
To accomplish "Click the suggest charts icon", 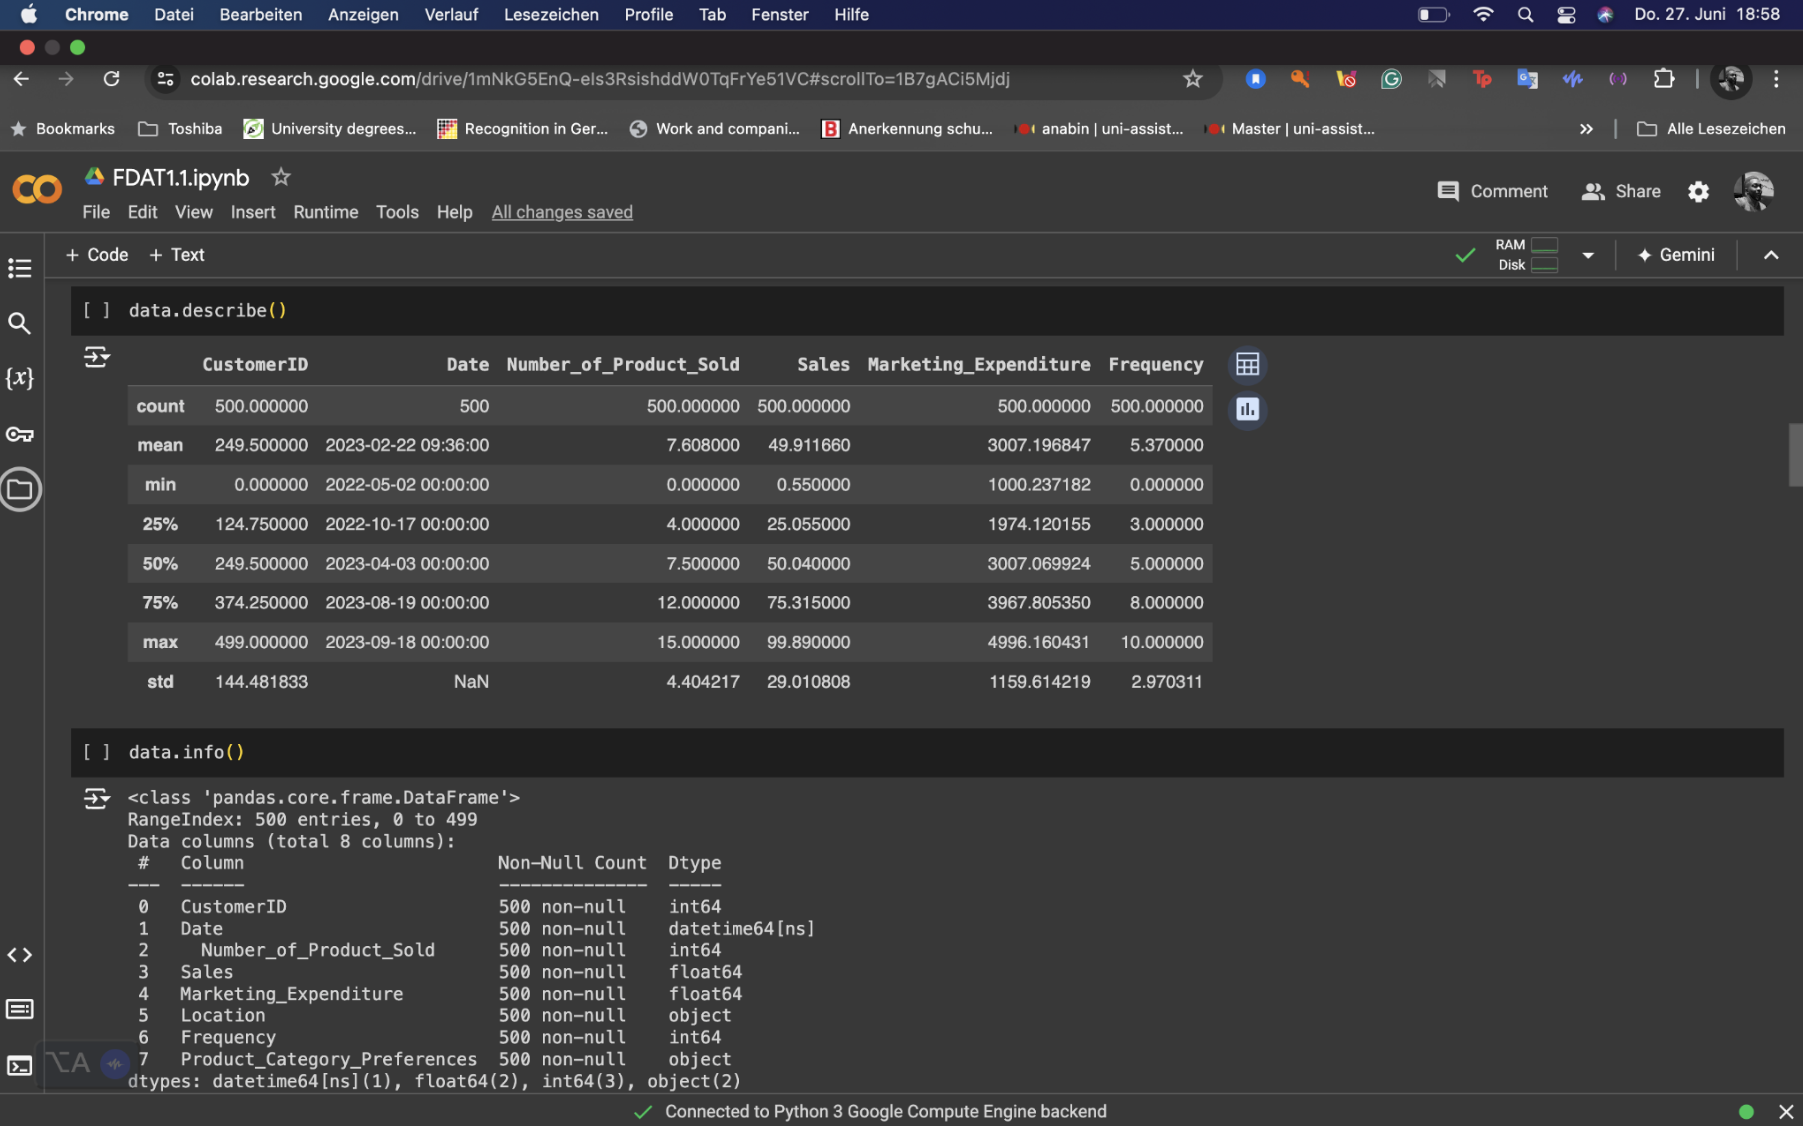I will [x=1247, y=409].
